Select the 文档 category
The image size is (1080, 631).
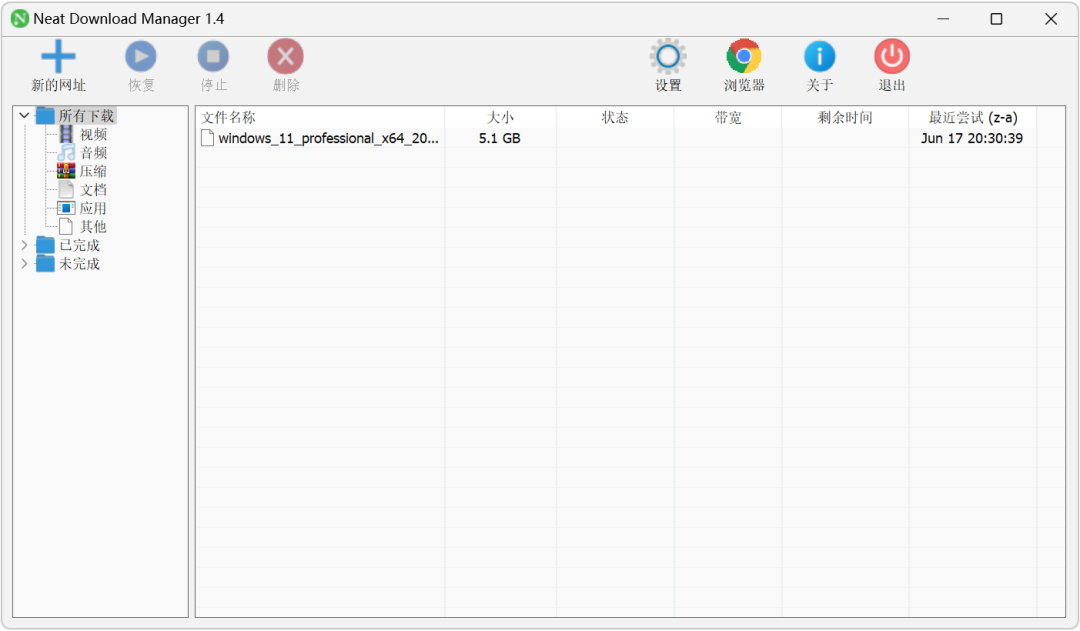coord(93,190)
